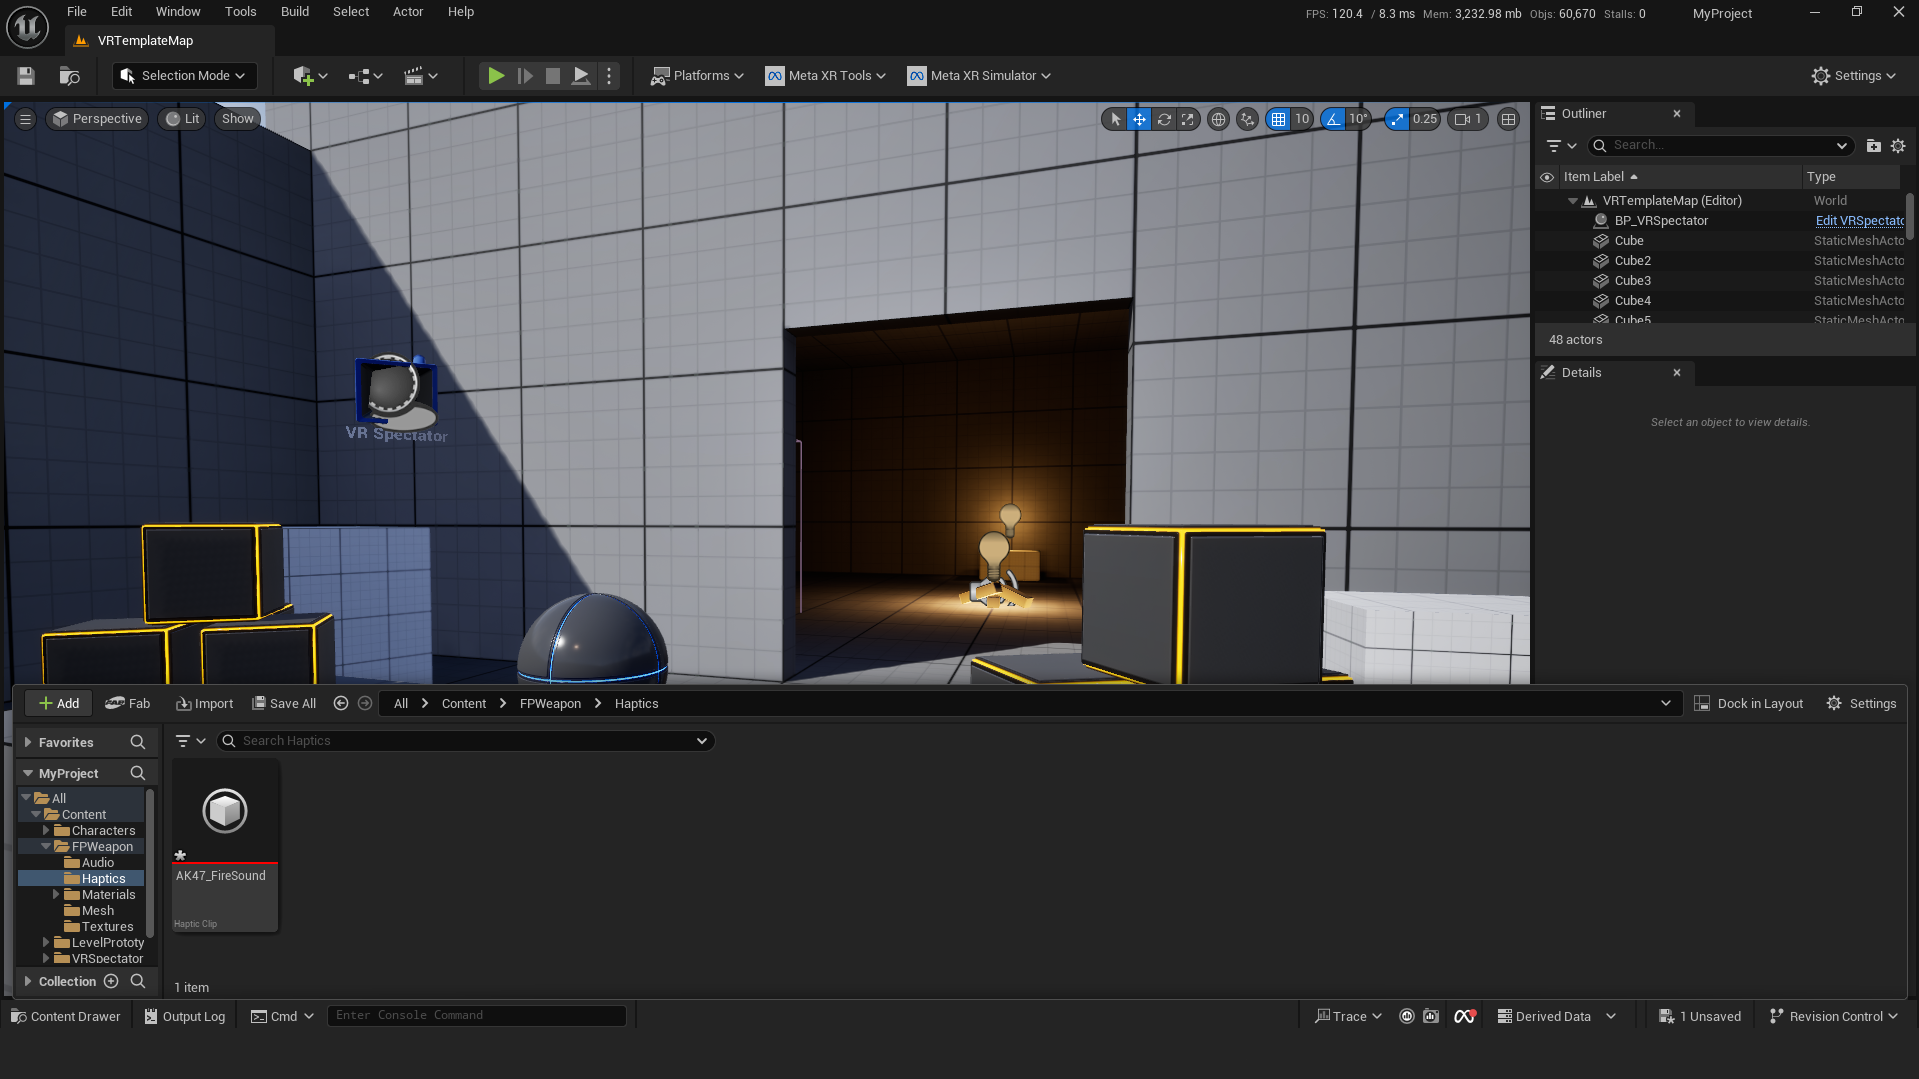Select the viewport Select object tool arrow
This screenshot has height=1079, width=1919.
point(1115,119)
